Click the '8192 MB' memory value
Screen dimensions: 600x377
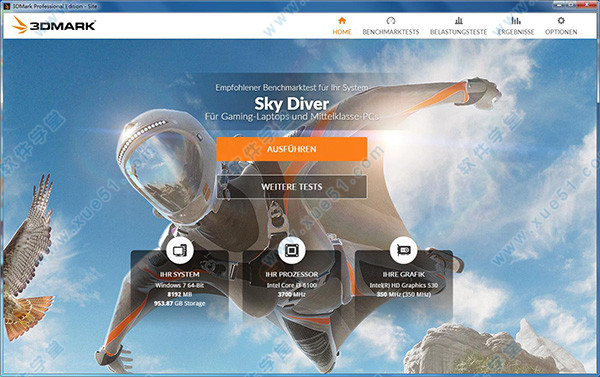click(x=179, y=294)
